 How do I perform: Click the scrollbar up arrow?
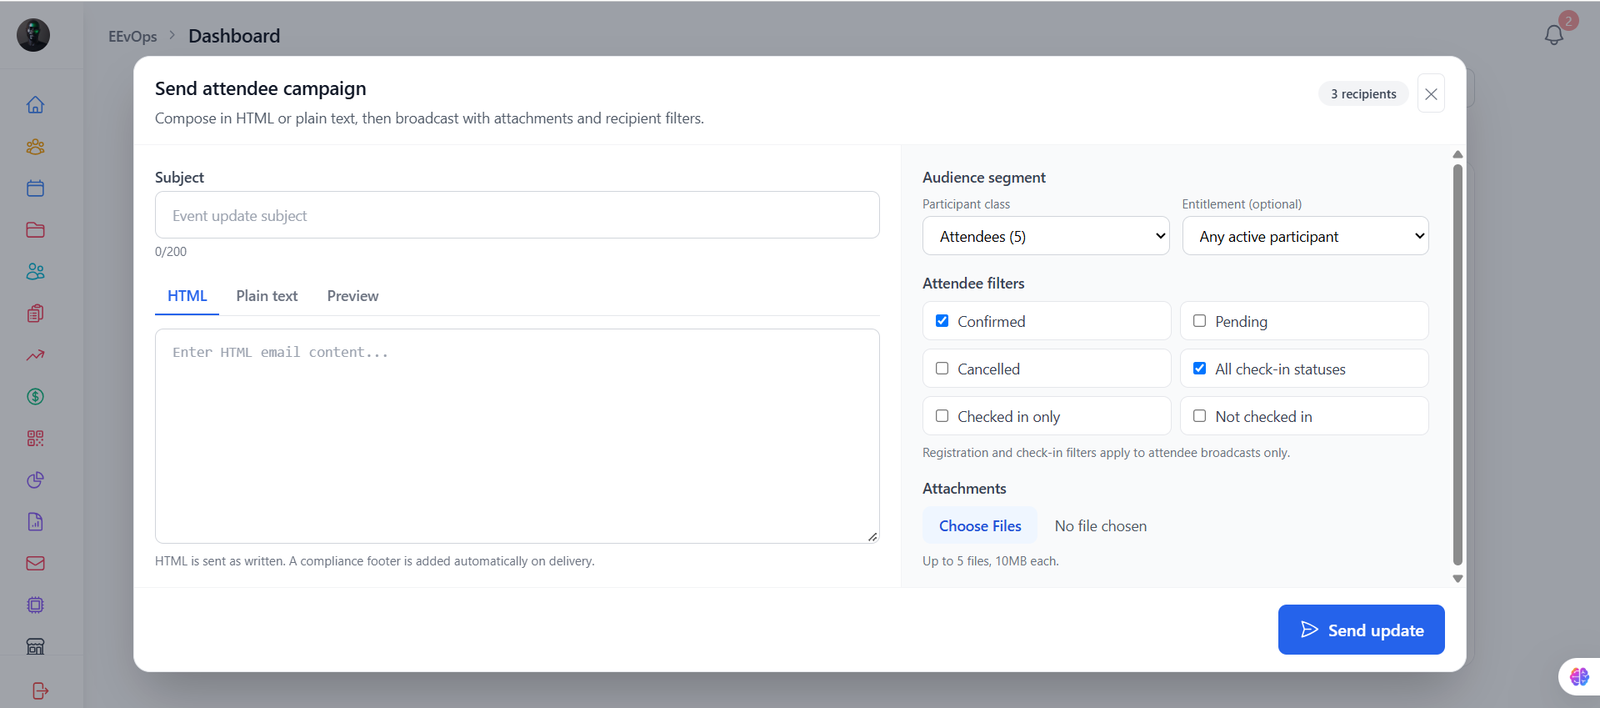(x=1458, y=154)
